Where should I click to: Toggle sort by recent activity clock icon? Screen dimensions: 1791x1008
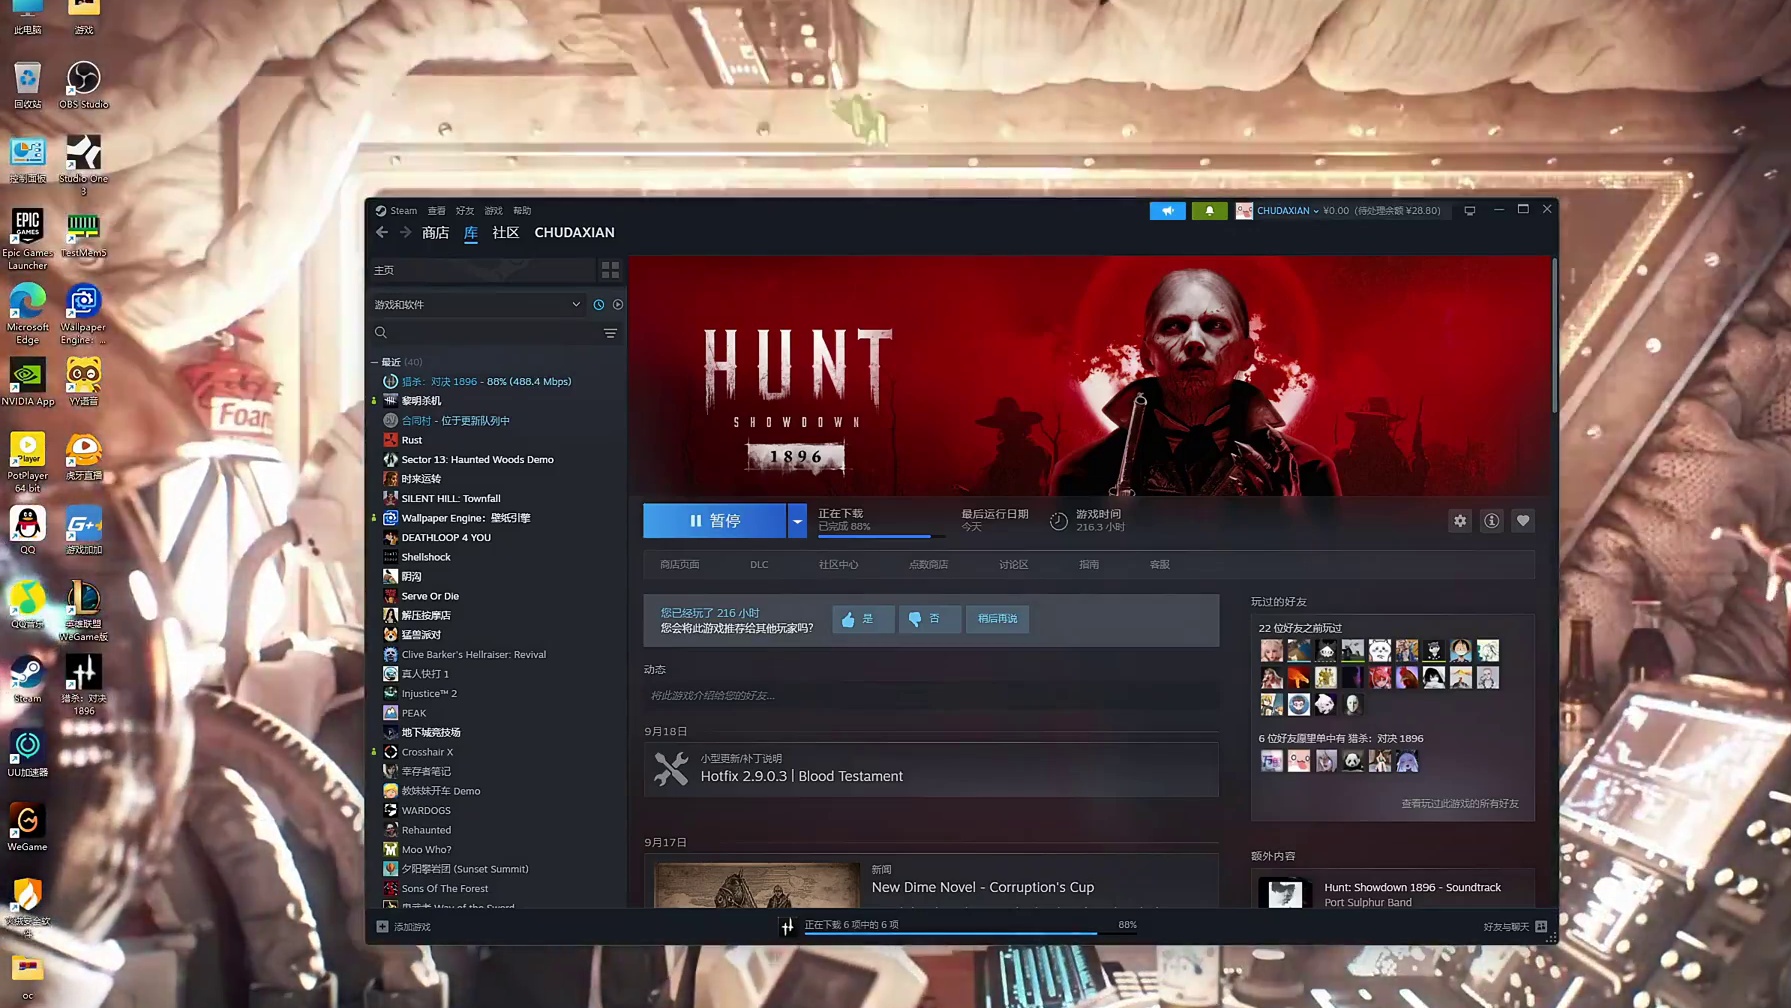(x=599, y=305)
